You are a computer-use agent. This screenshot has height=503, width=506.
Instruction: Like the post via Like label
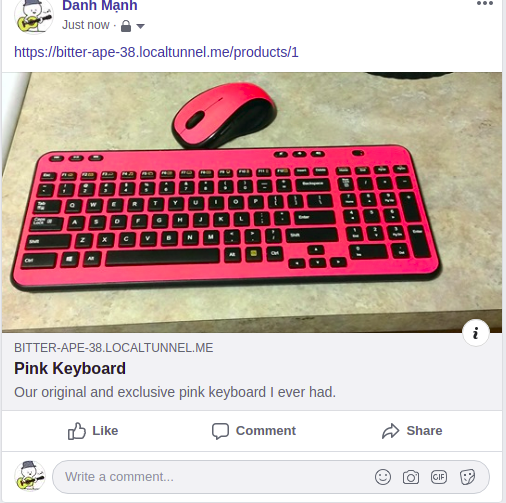(105, 431)
